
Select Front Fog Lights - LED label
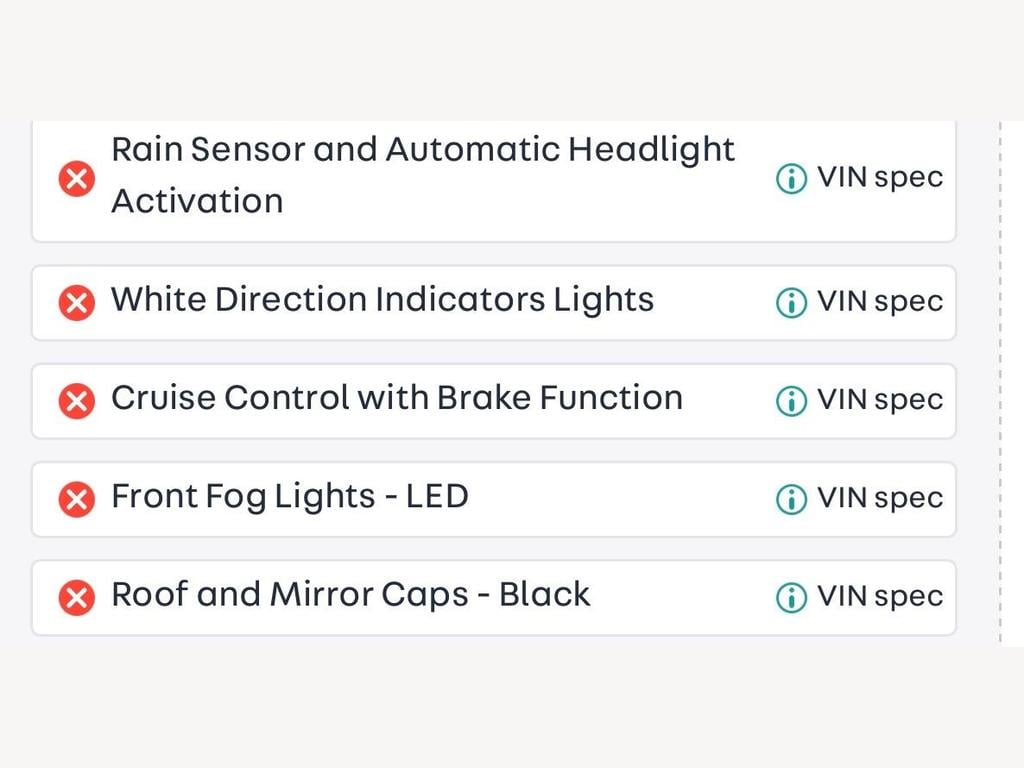pos(290,498)
